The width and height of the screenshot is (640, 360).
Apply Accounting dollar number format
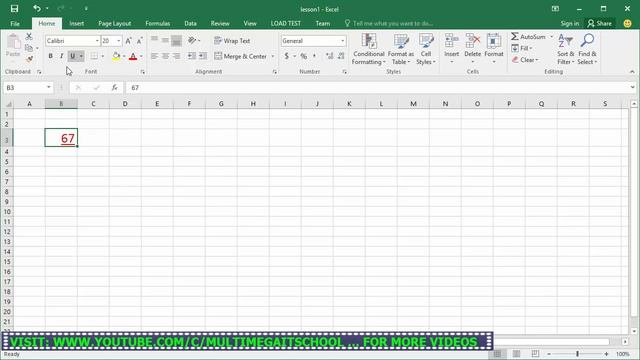tap(287, 56)
